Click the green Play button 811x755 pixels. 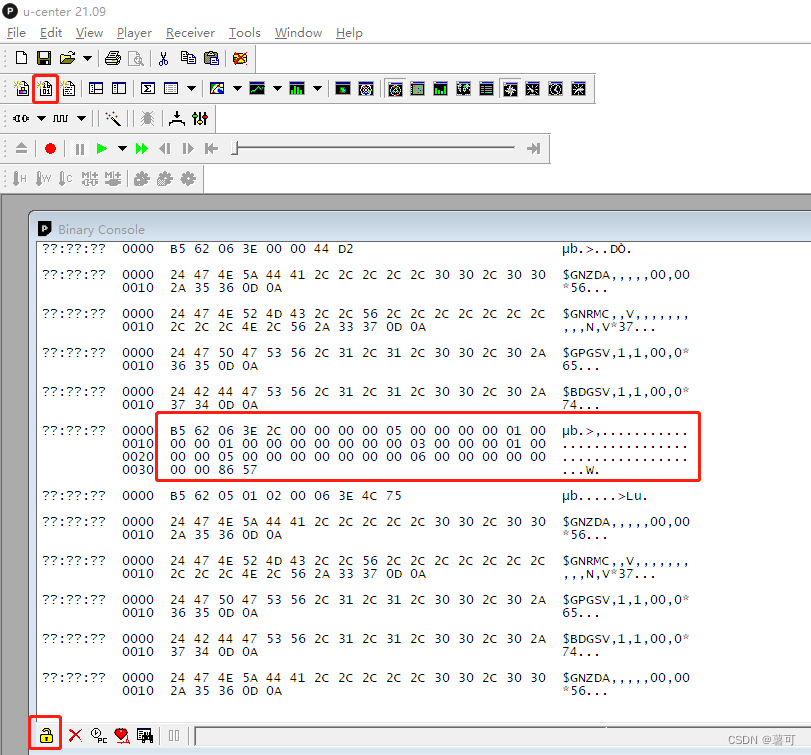[102, 149]
